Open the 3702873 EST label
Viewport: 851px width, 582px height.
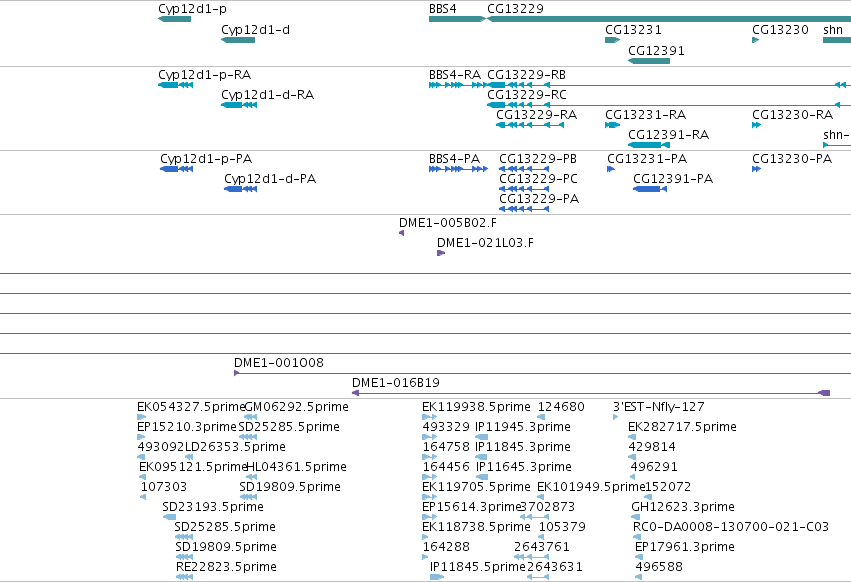pos(547,508)
